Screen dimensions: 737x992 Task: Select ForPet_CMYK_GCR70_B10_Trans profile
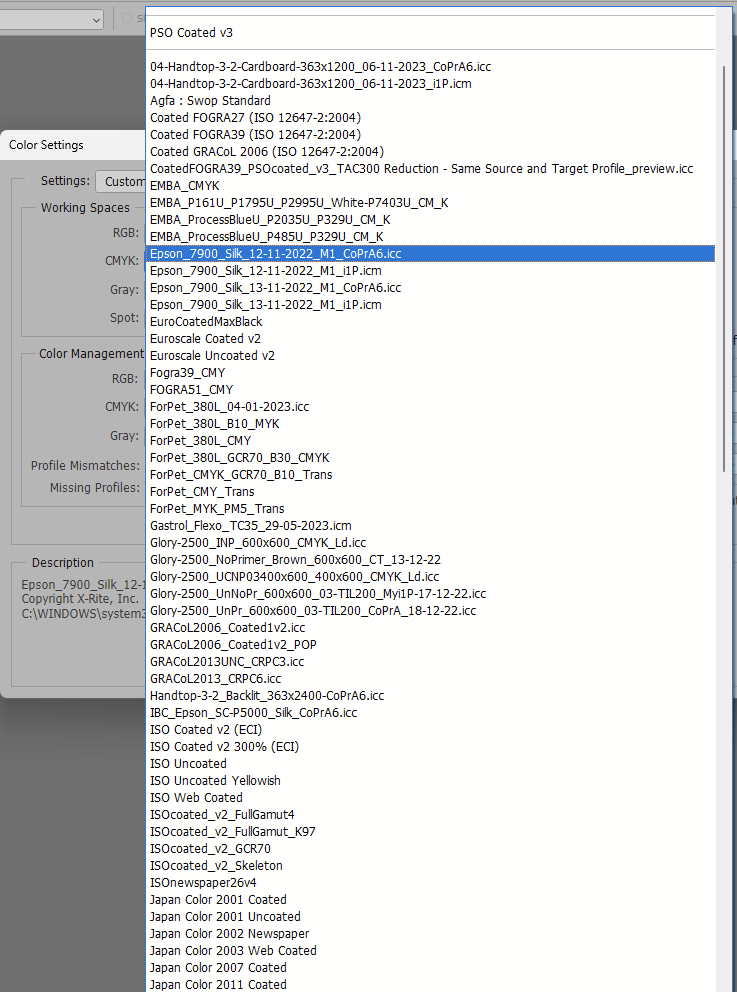pos(430,475)
